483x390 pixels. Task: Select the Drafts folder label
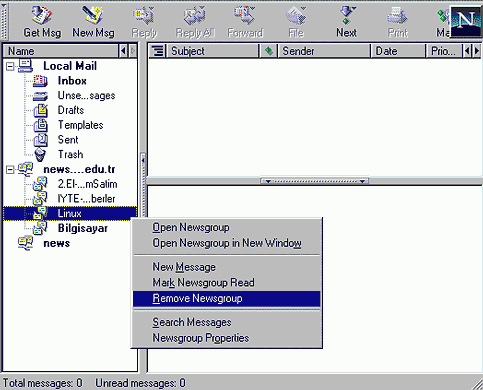(x=71, y=110)
